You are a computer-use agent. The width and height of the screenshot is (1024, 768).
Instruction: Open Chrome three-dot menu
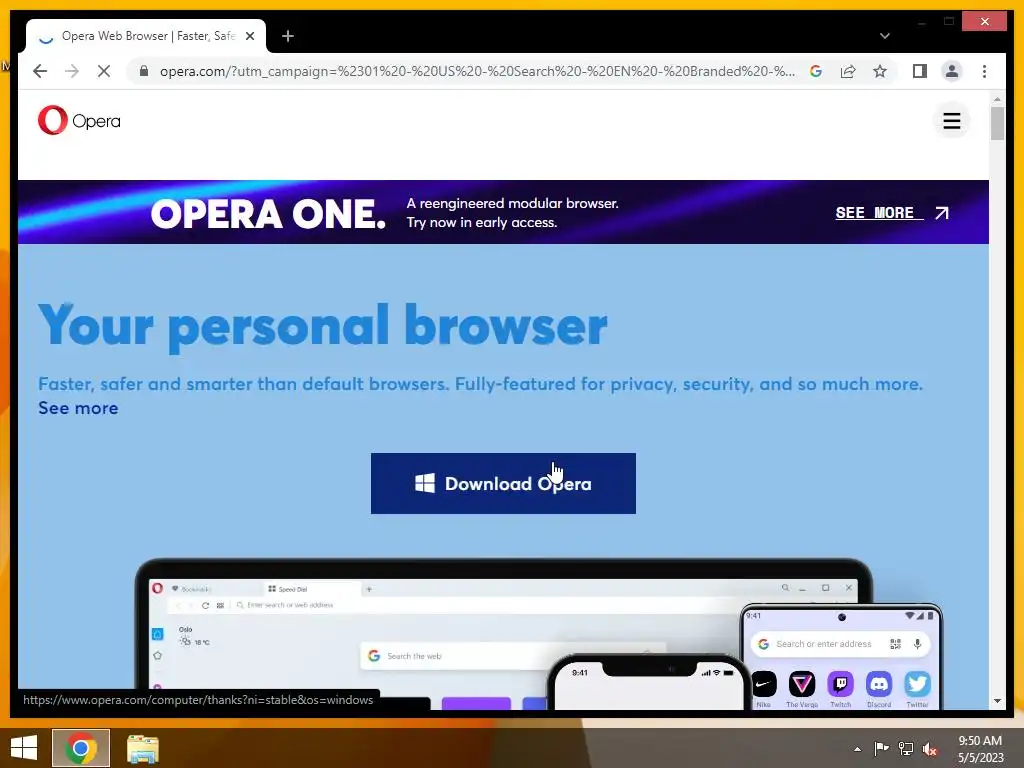[984, 71]
